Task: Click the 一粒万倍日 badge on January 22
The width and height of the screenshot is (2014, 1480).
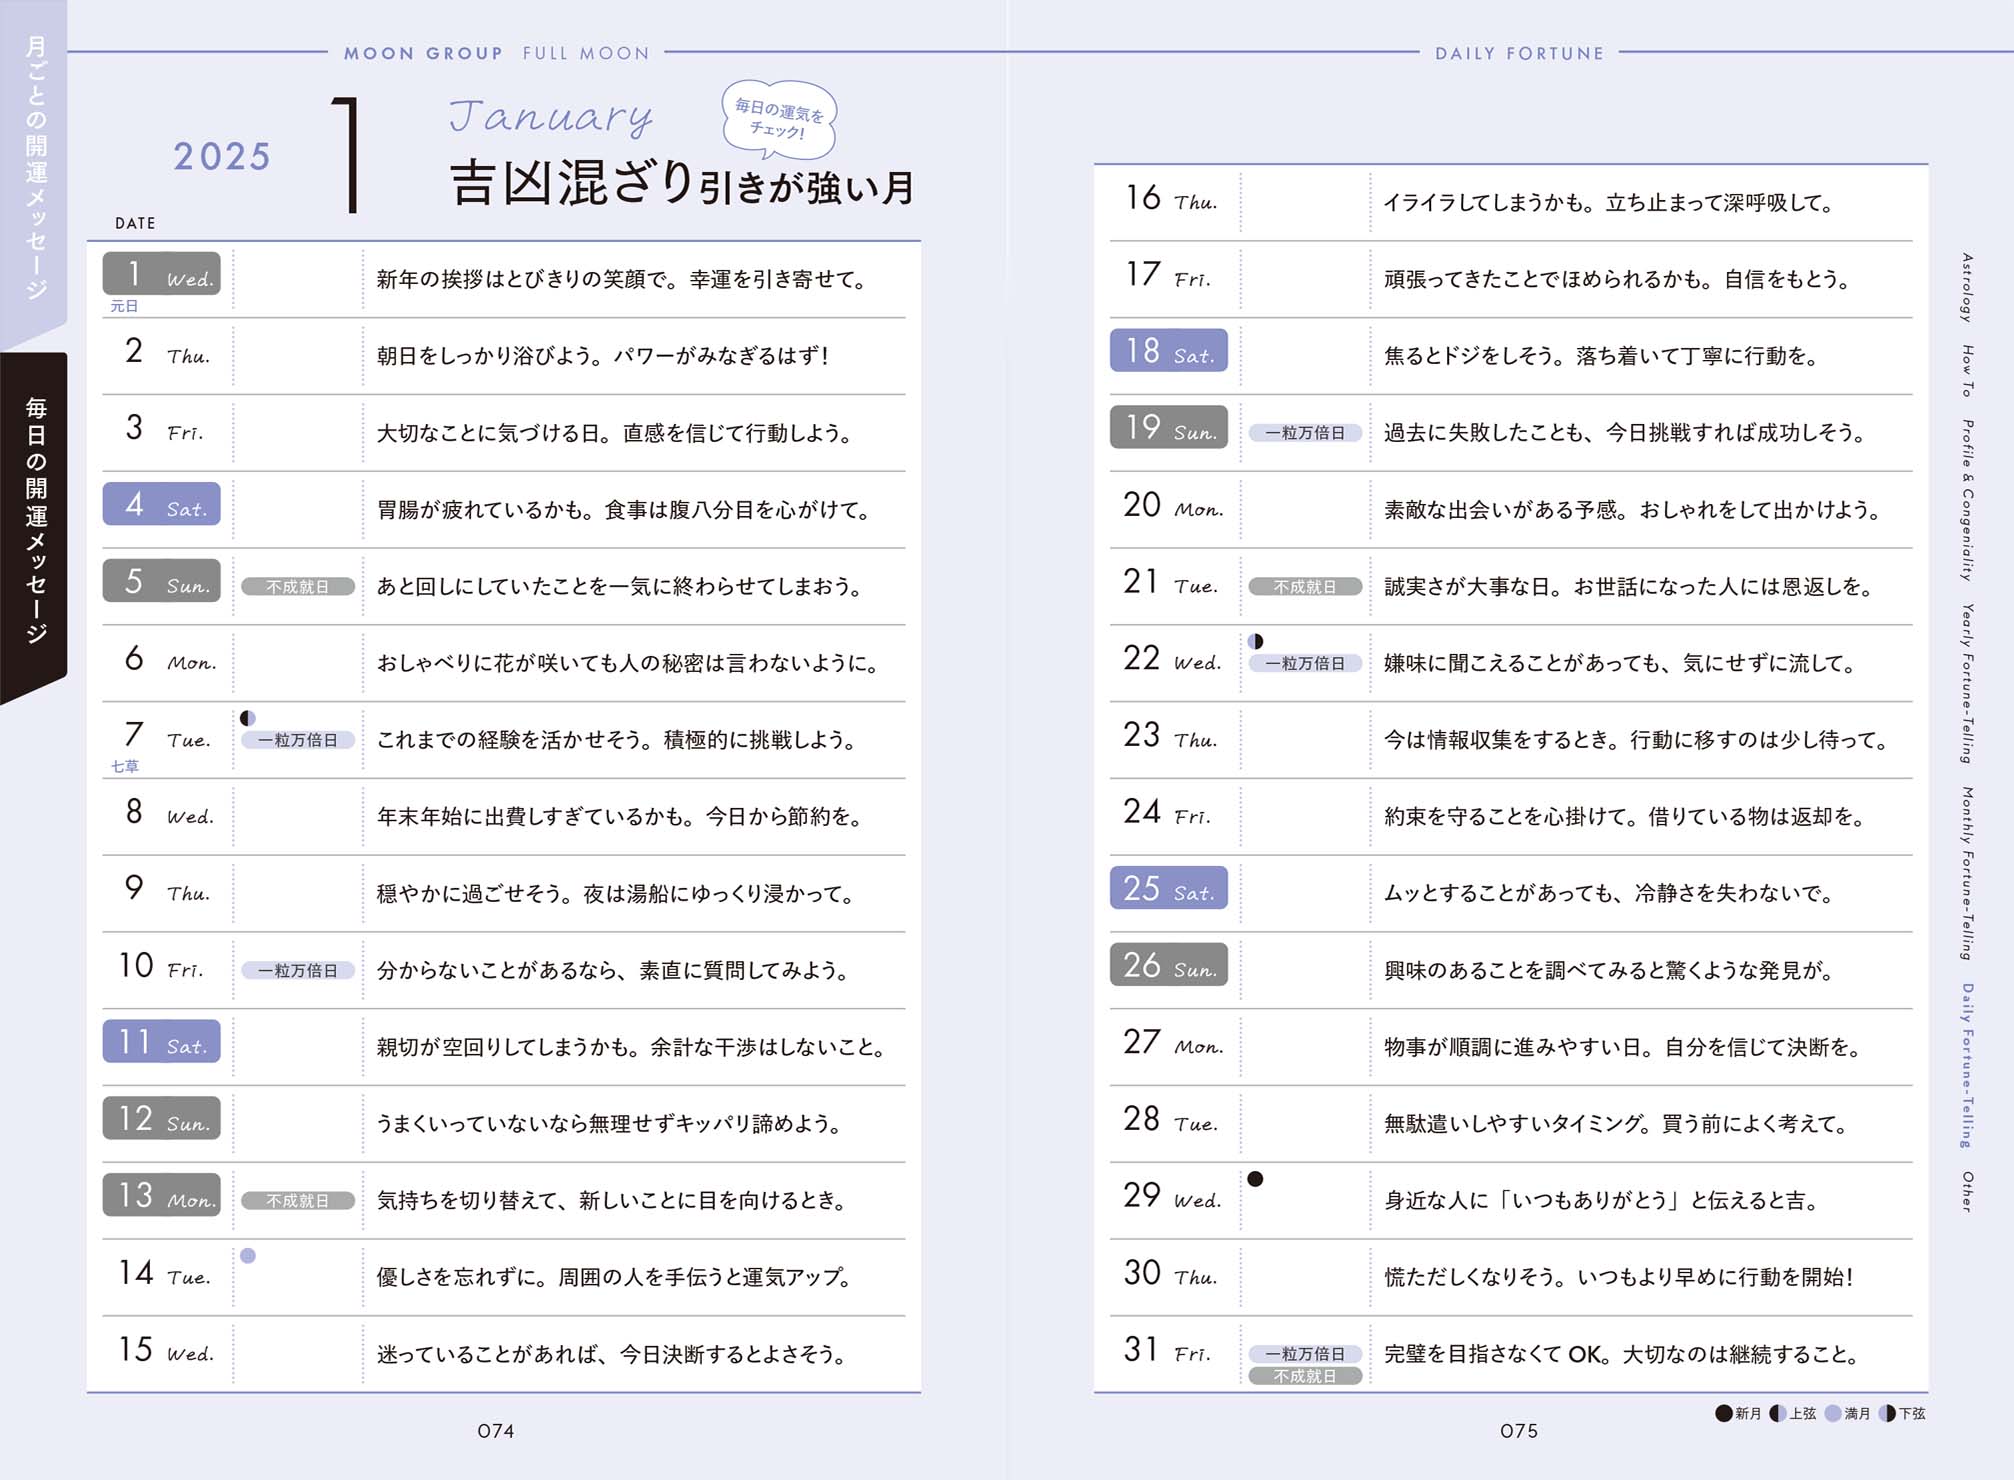Action: click(1305, 663)
